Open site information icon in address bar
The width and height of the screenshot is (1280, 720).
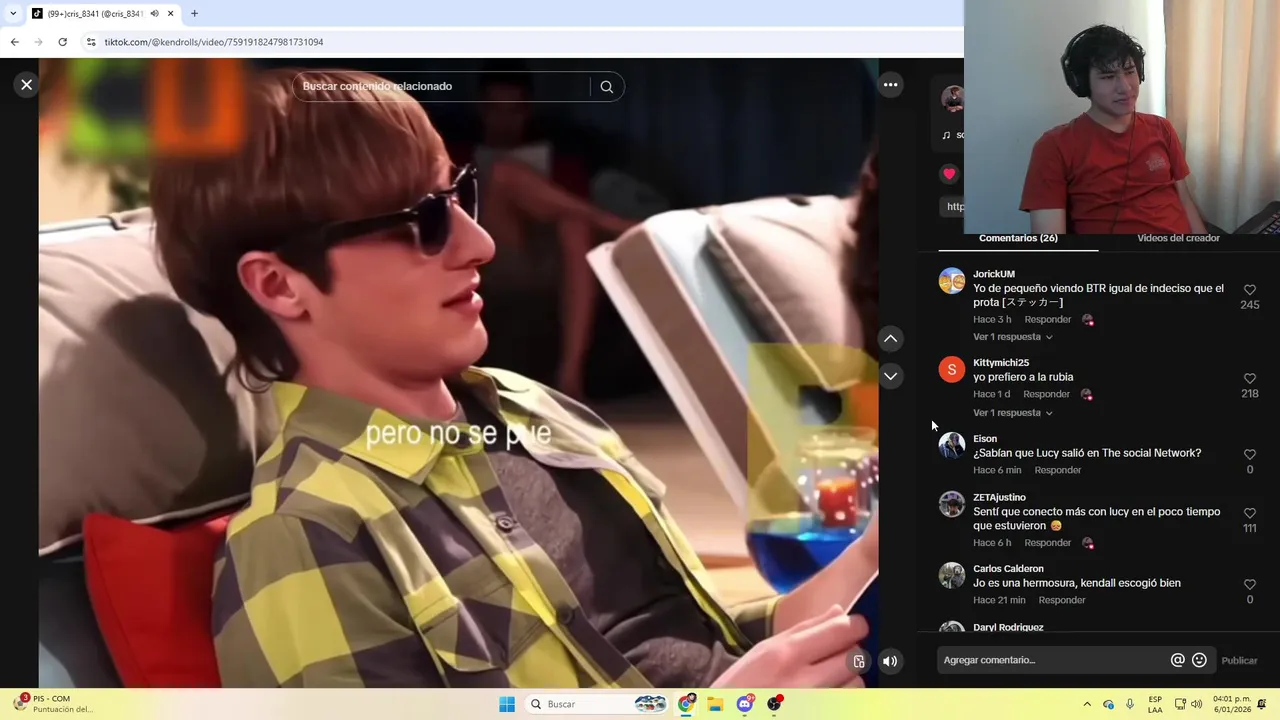click(91, 42)
